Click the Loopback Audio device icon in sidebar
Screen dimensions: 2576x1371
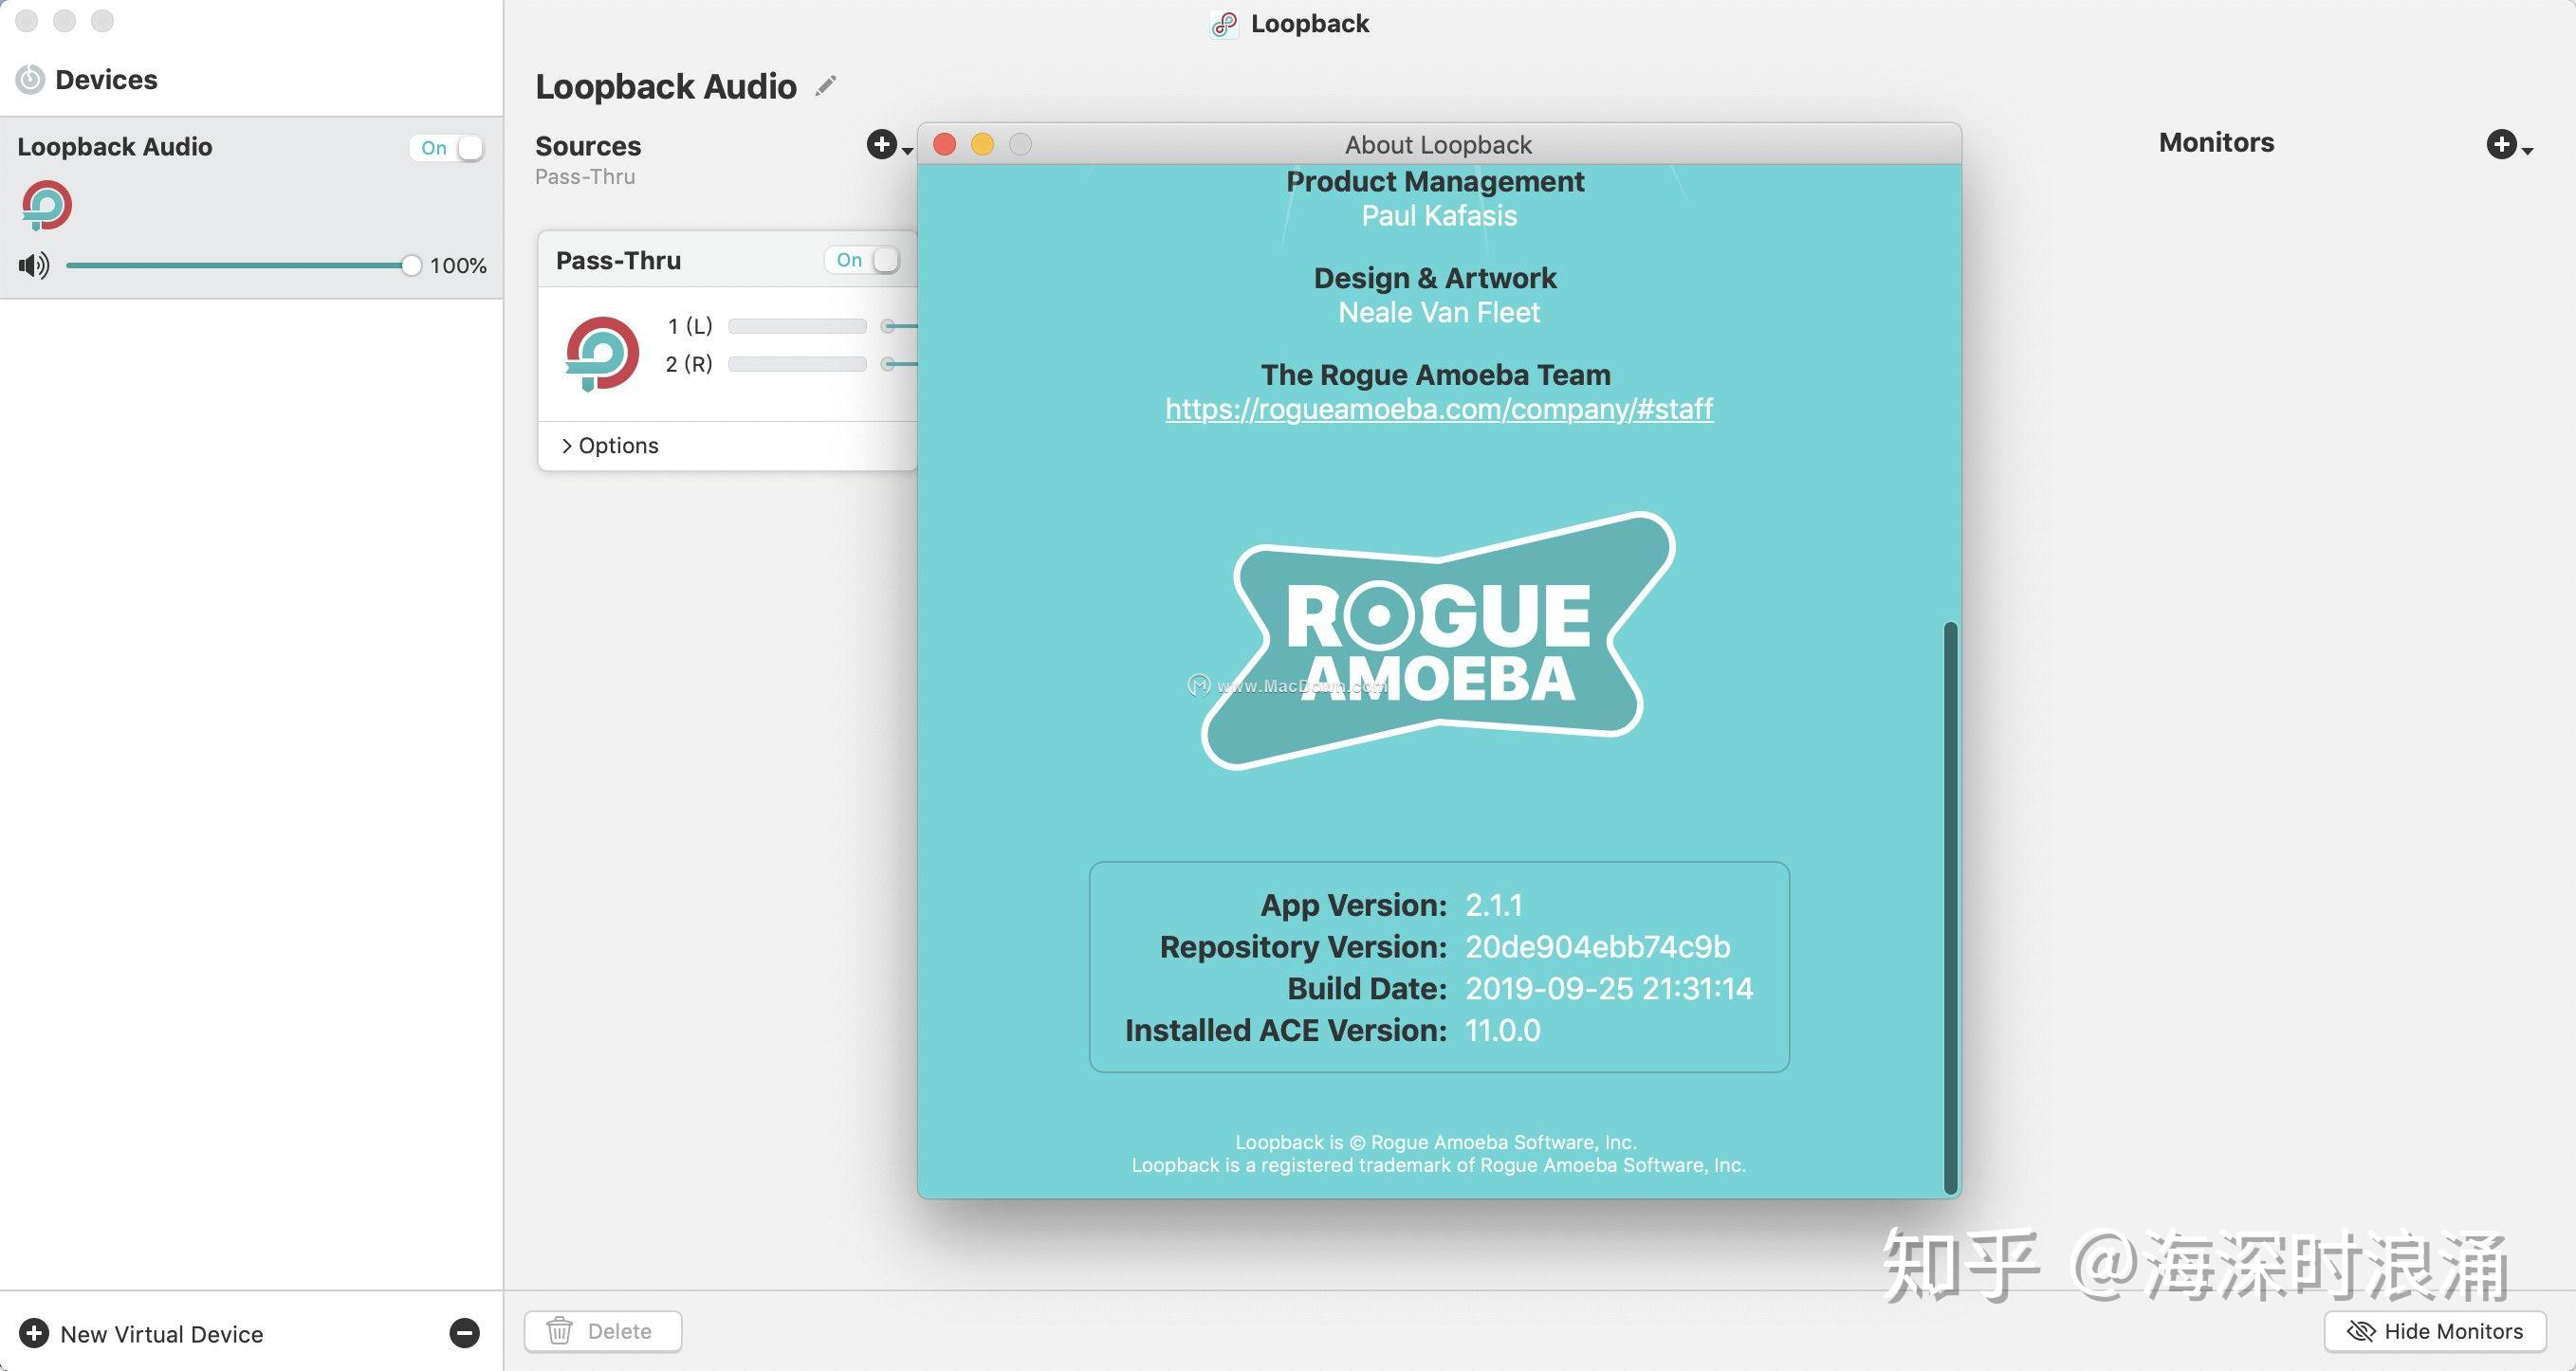click(x=46, y=206)
